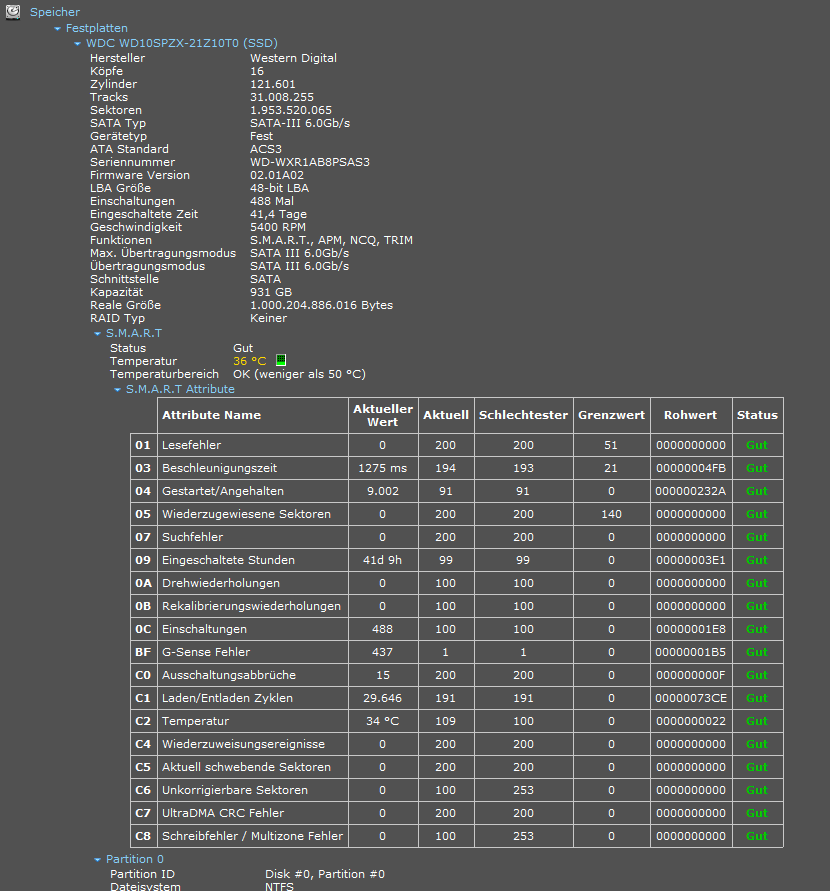Select Aktuell schwebende Sektoren attribute
The image size is (830, 891).
[246, 768]
